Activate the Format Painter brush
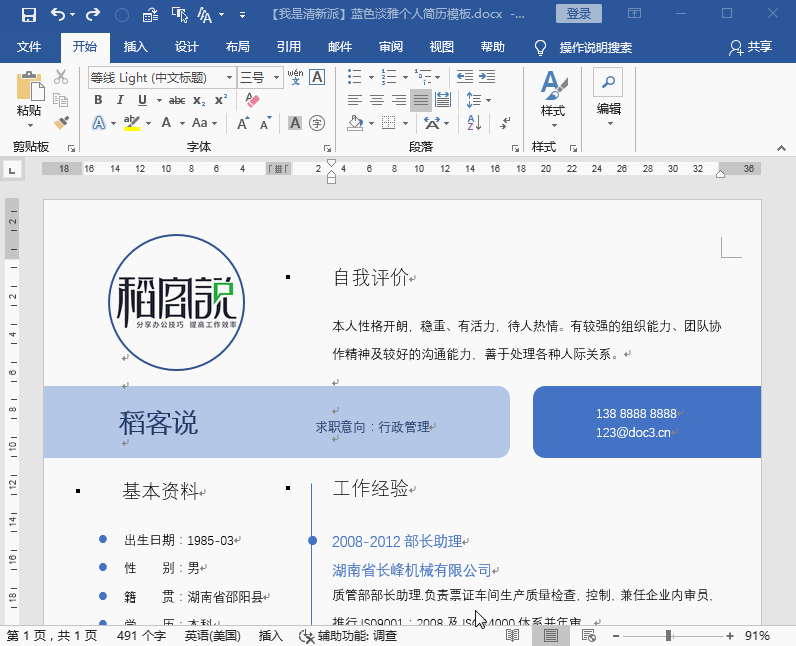796x646 pixels. [x=61, y=123]
